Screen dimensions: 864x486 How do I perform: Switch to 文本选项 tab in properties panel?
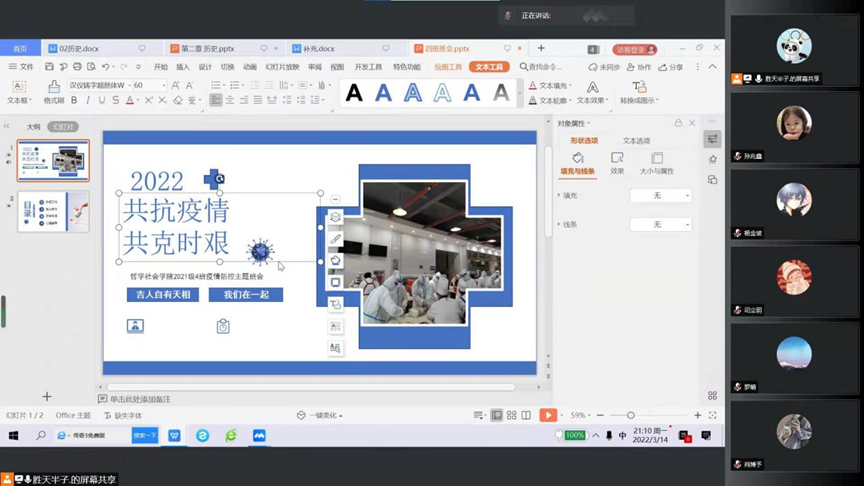pos(636,141)
